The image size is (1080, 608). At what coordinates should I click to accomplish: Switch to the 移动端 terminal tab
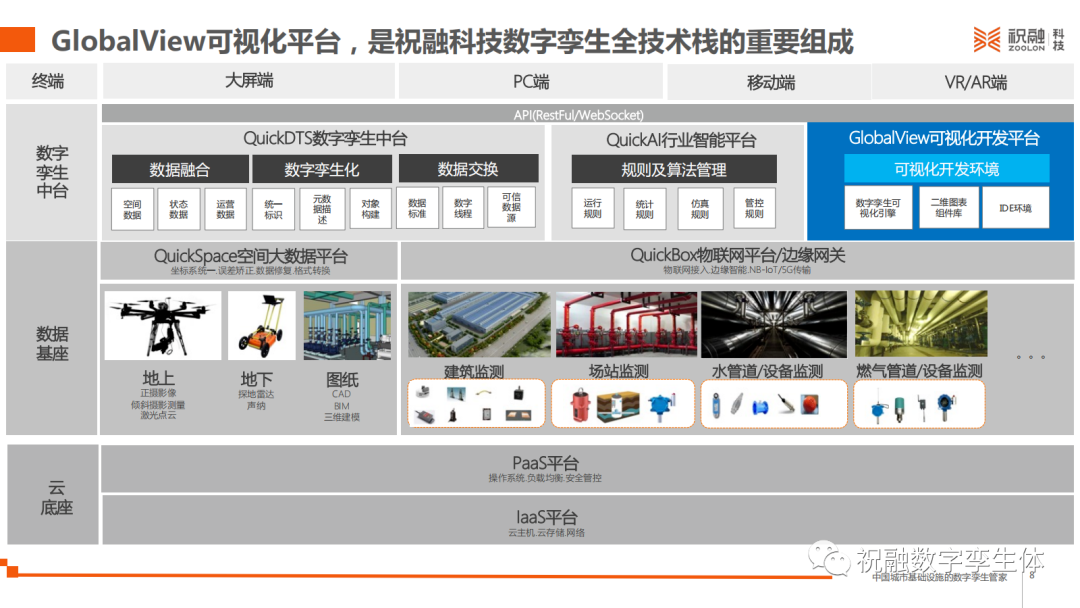(770, 82)
